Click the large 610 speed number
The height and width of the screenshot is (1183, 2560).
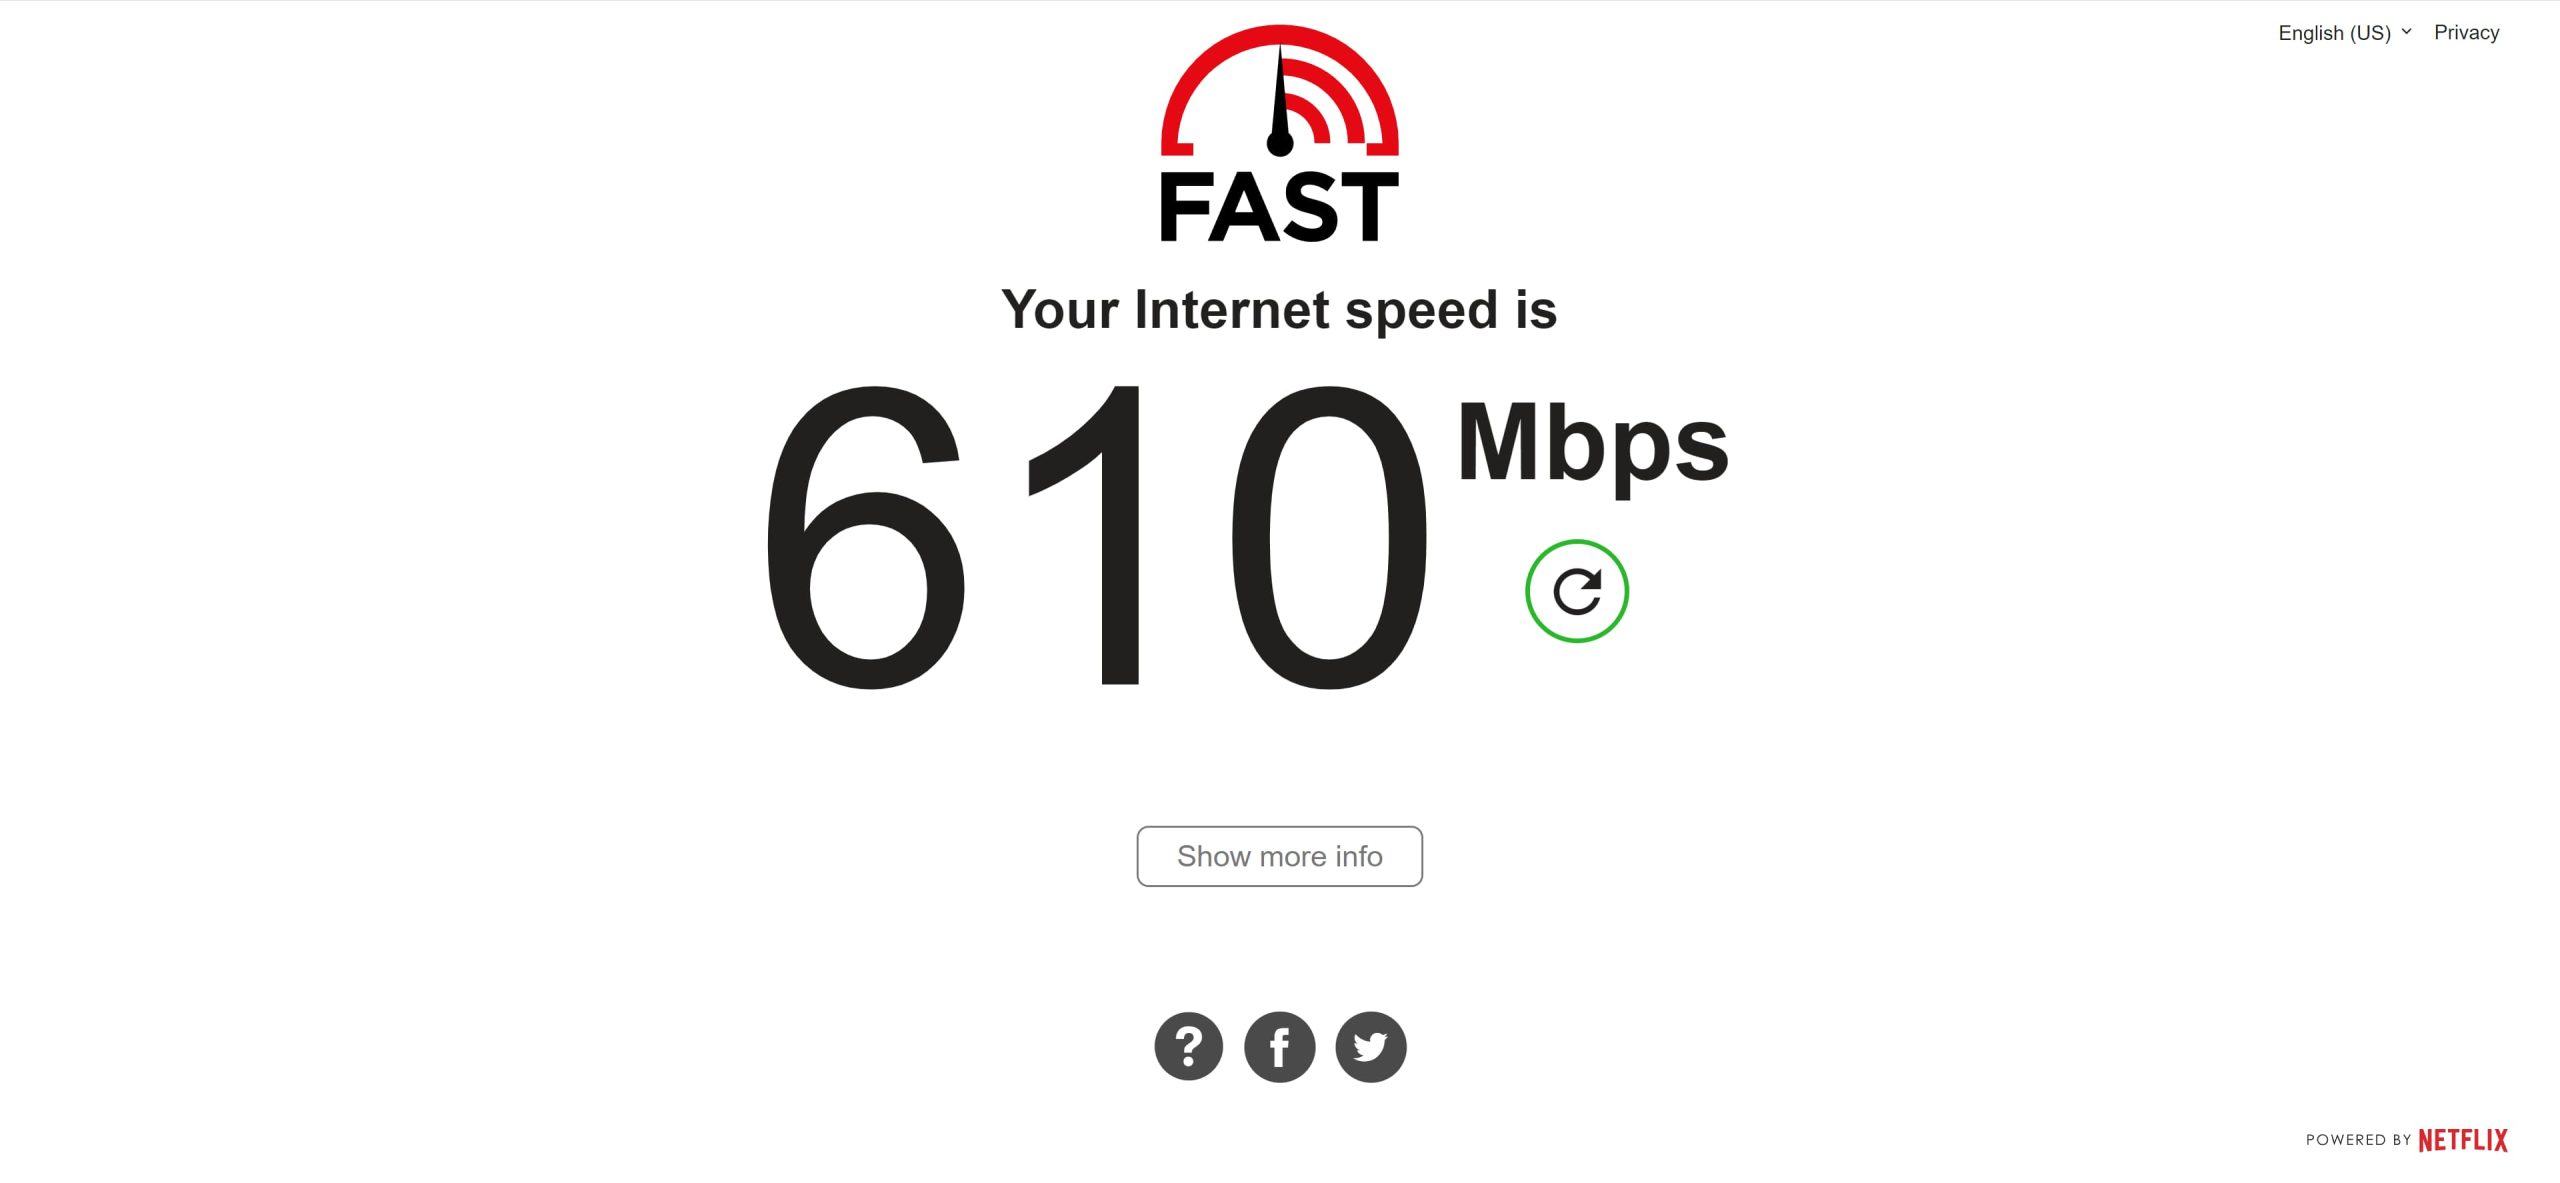[x=1097, y=537]
